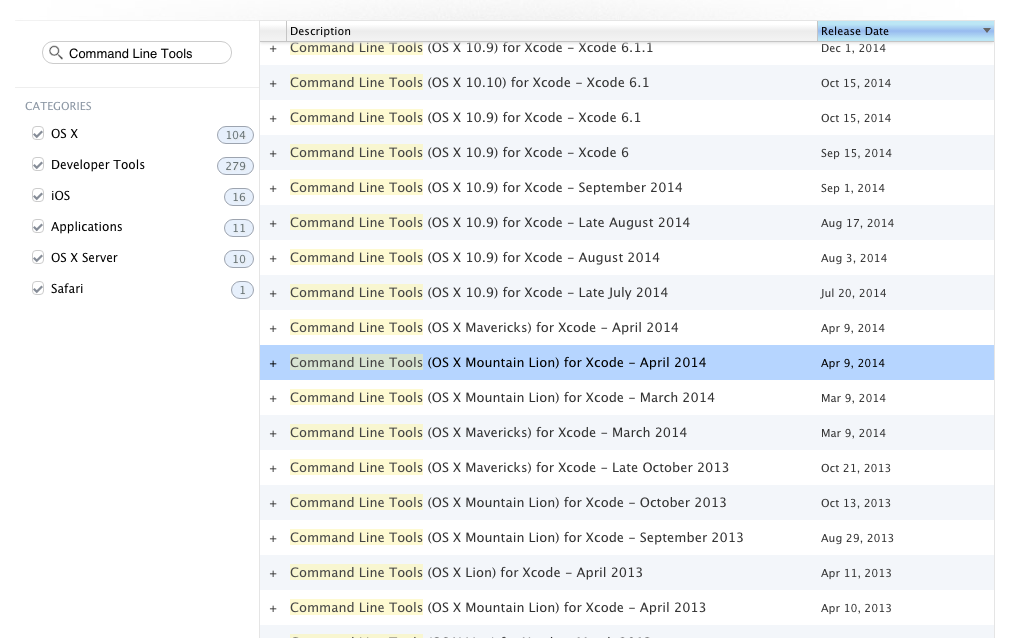
Task: Toggle the iOS category checkbox
Action: point(38,195)
